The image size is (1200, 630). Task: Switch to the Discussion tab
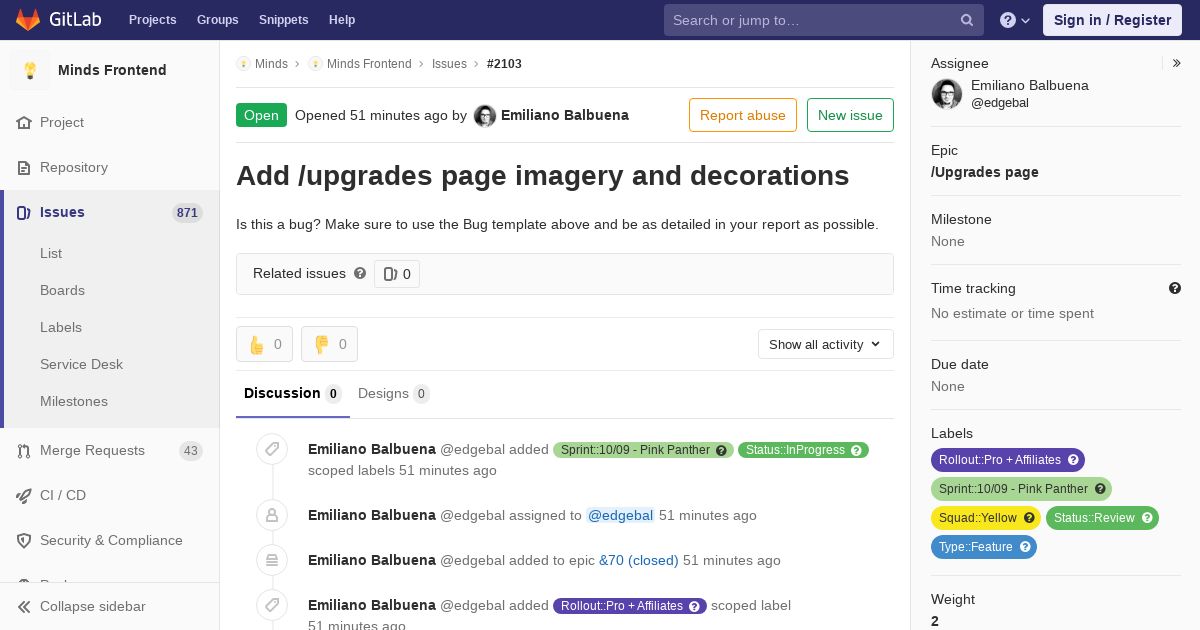tap(293, 394)
